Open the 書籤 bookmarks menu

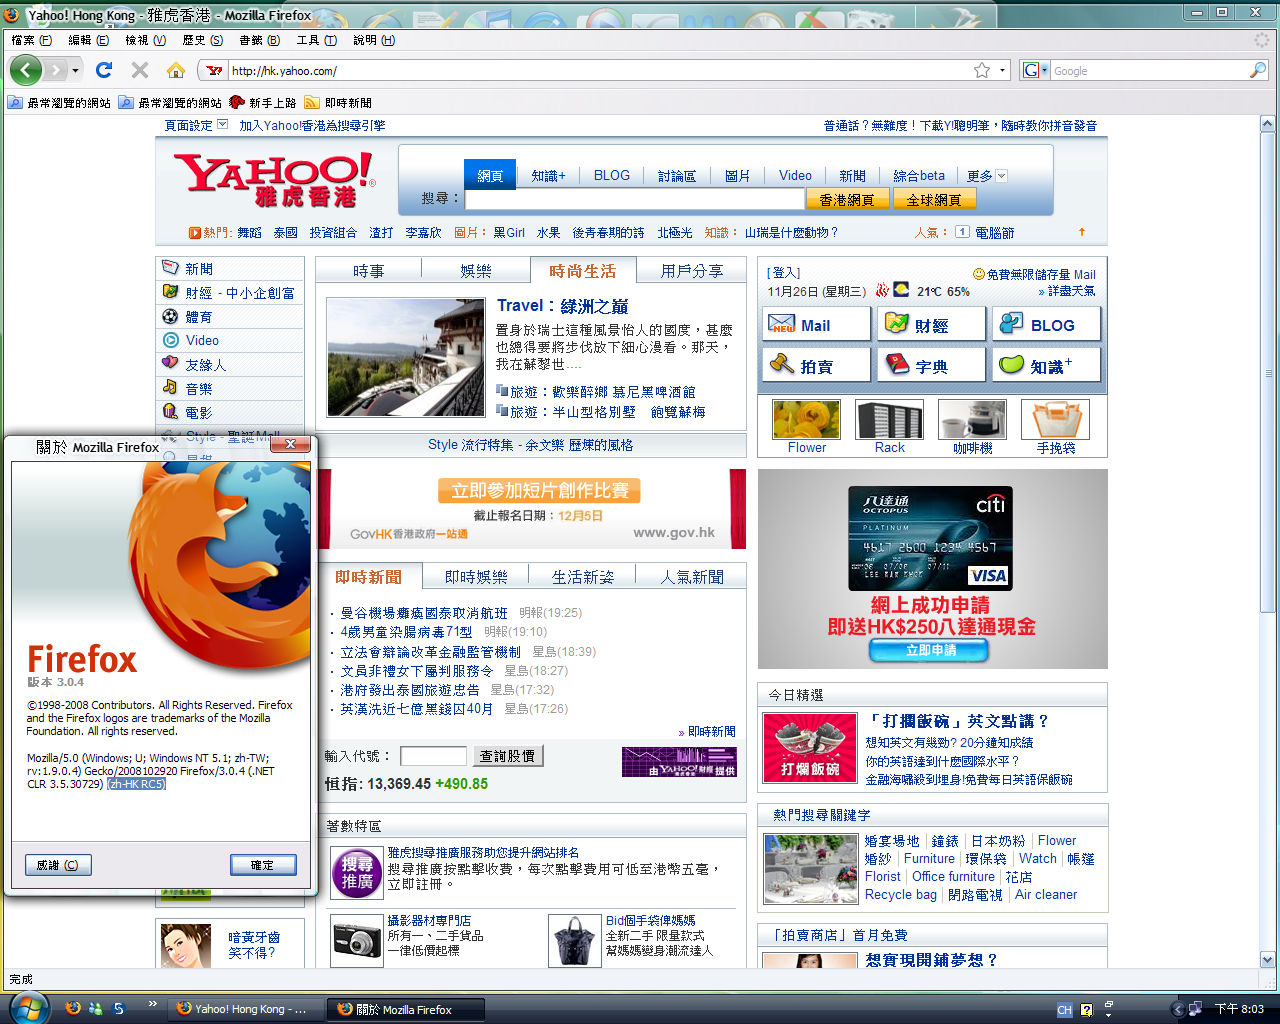(x=259, y=40)
